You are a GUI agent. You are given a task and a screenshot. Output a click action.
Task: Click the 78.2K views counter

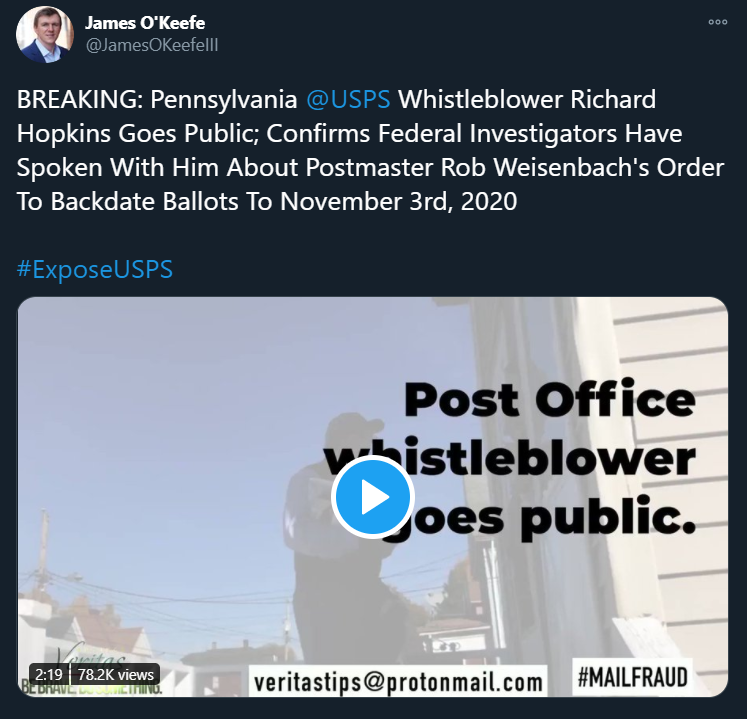(116, 674)
